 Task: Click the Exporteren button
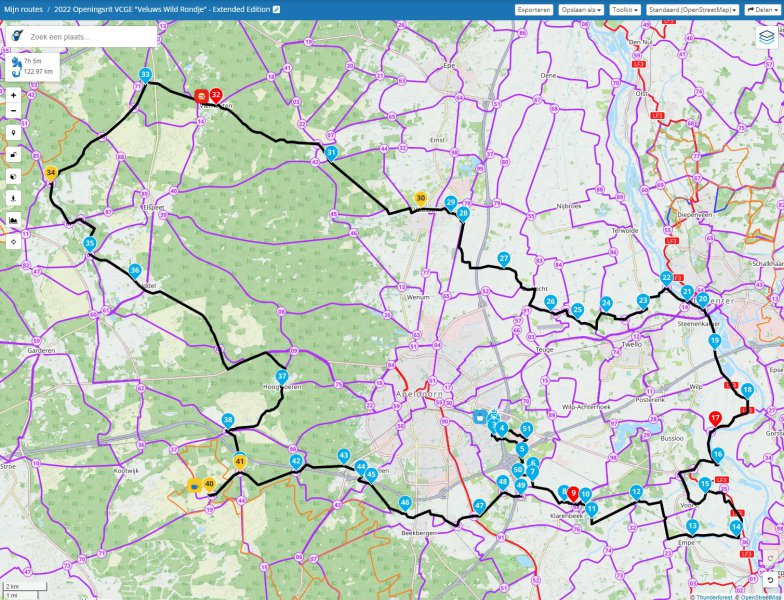pos(534,9)
